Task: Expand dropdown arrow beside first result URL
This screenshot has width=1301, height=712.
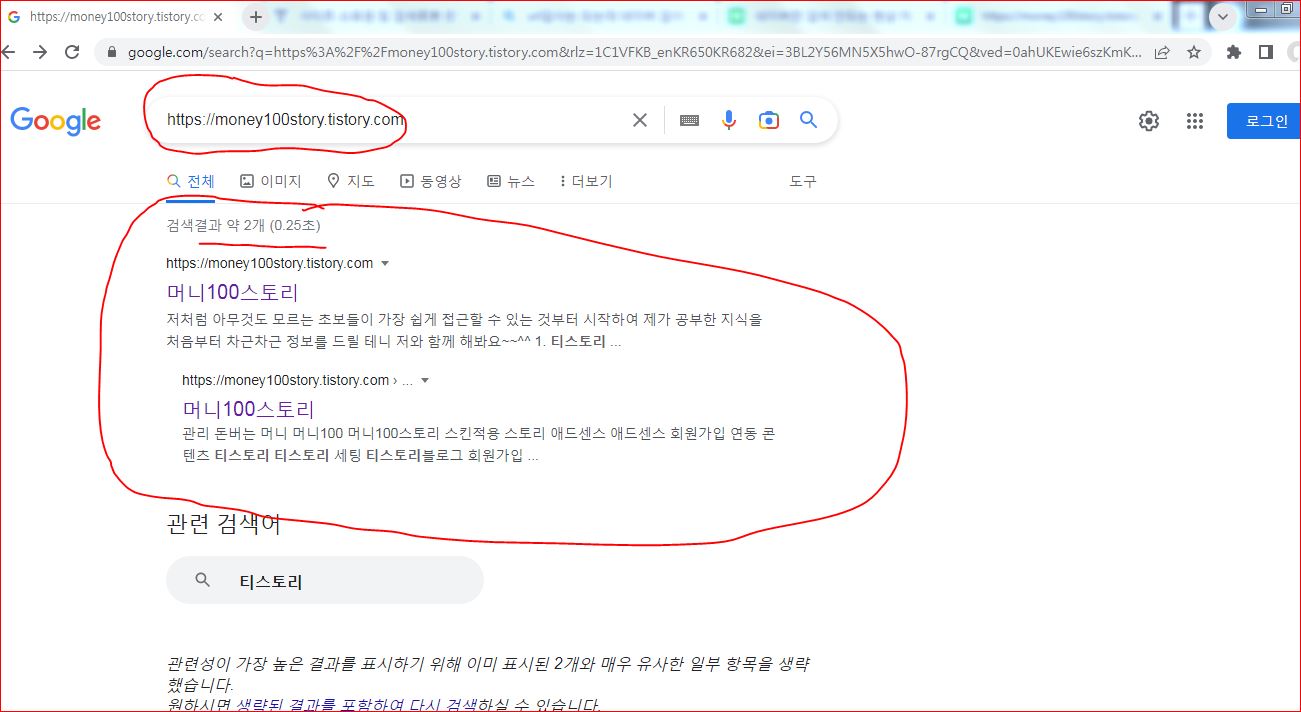Action: 386,264
